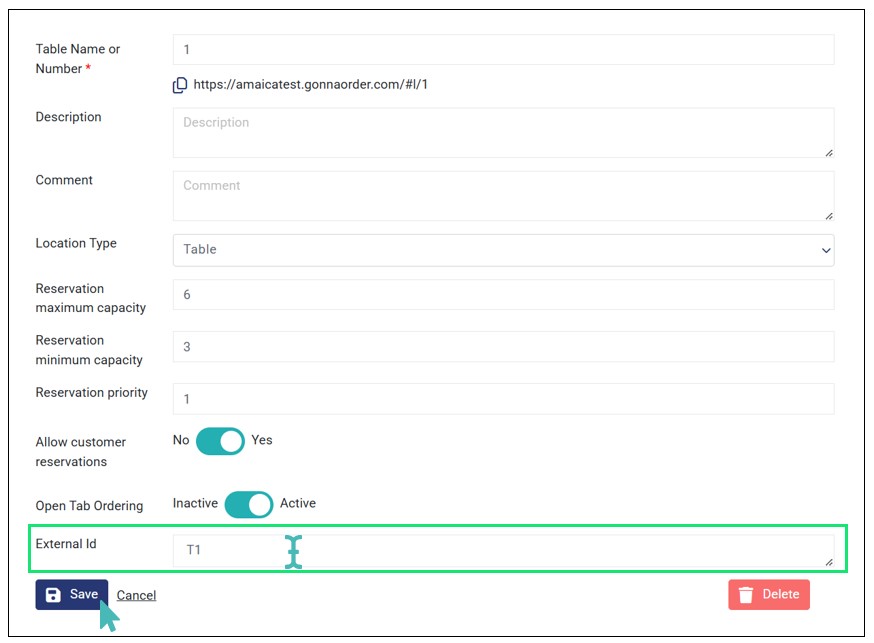874x643 pixels.
Task: Click into the Comment text area
Action: click(503, 196)
